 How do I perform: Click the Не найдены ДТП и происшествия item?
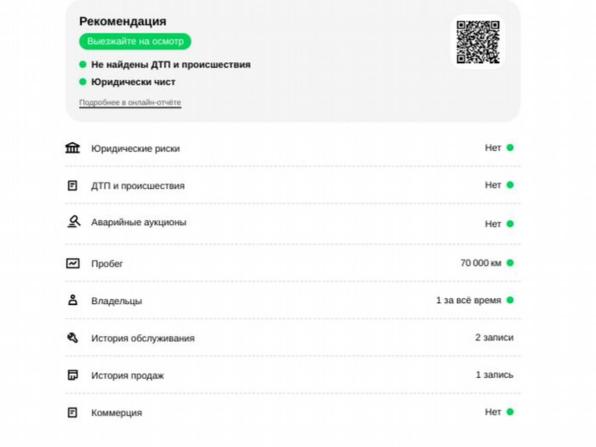[165, 65]
